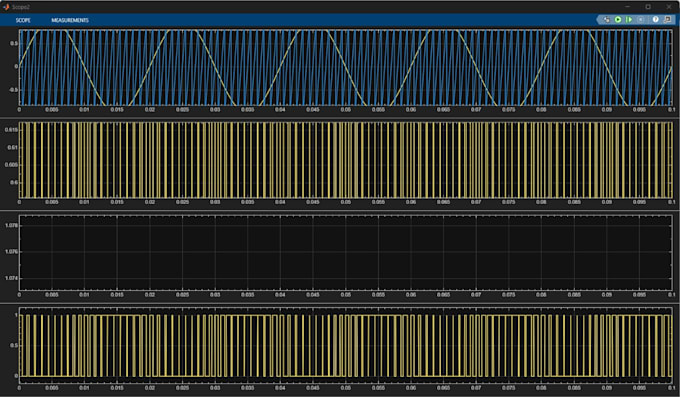Click the Scope2 window title text
This screenshot has width=680, height=397.
tap(21, 7)
